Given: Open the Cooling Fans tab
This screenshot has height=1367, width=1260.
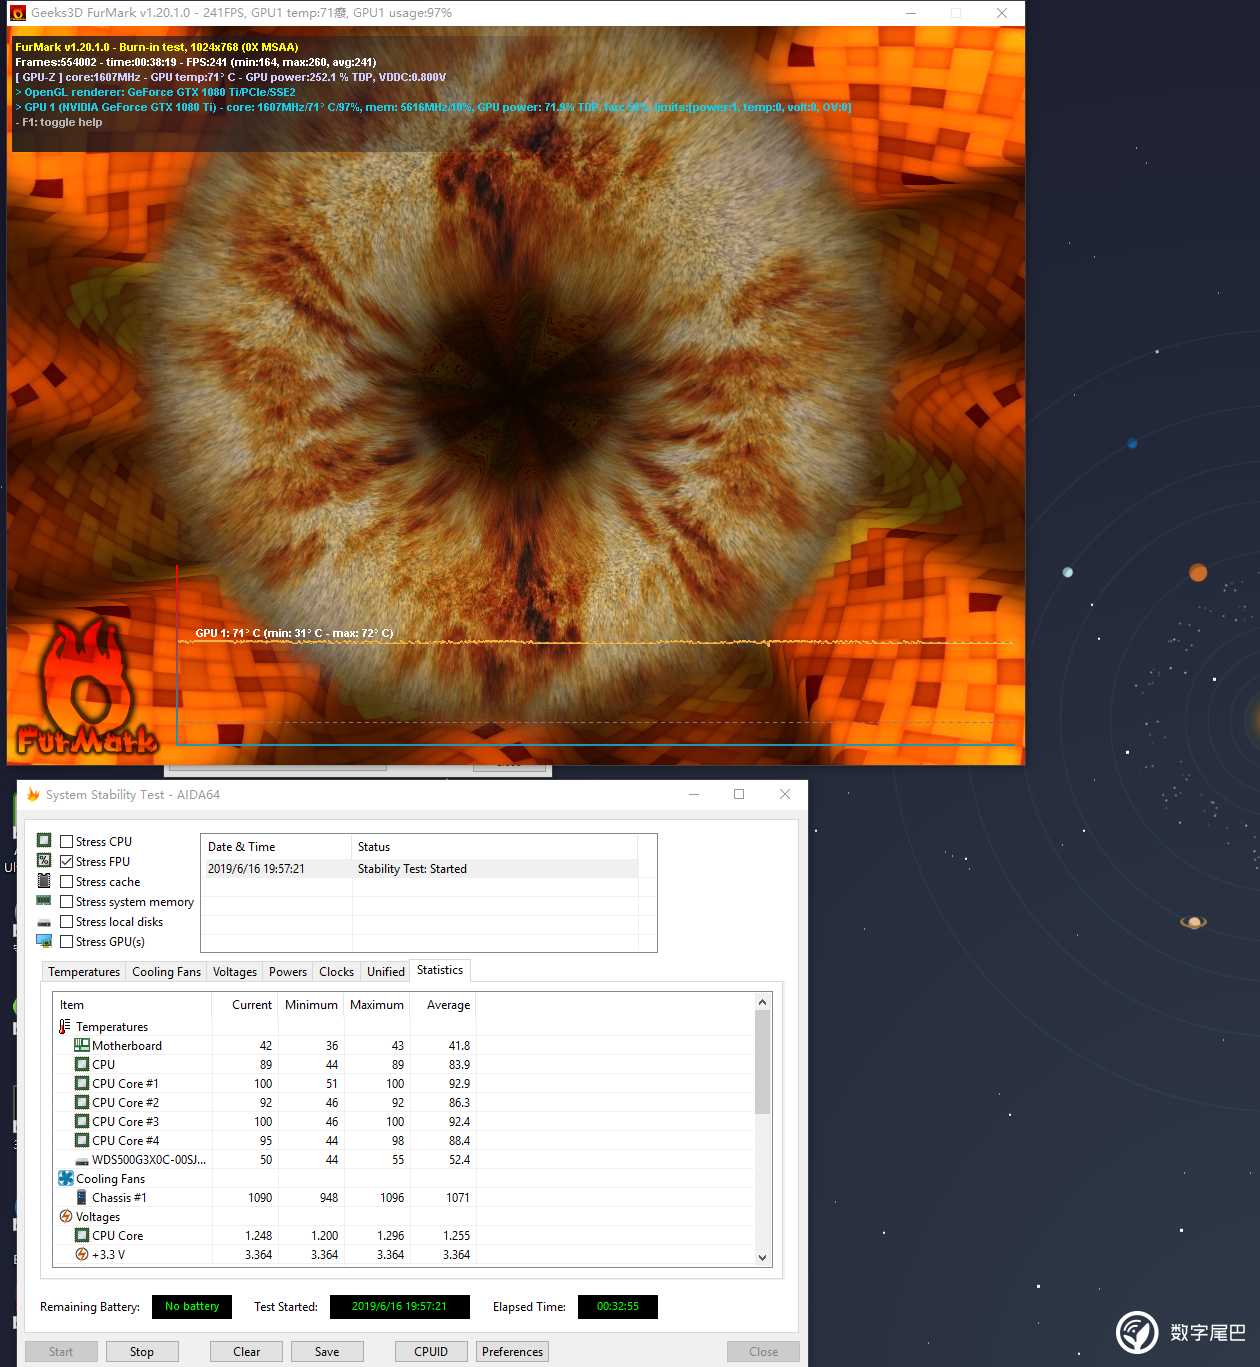Looking at the screenshot, I should click(x=166, y=971).
